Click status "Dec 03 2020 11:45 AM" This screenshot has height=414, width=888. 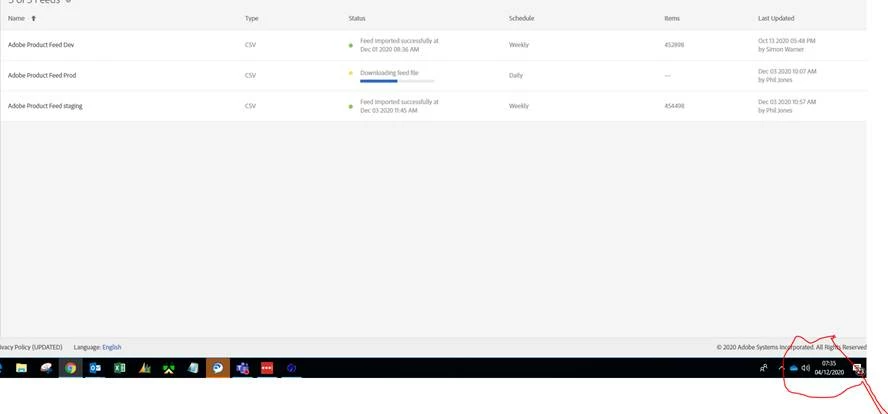point(388,110)
